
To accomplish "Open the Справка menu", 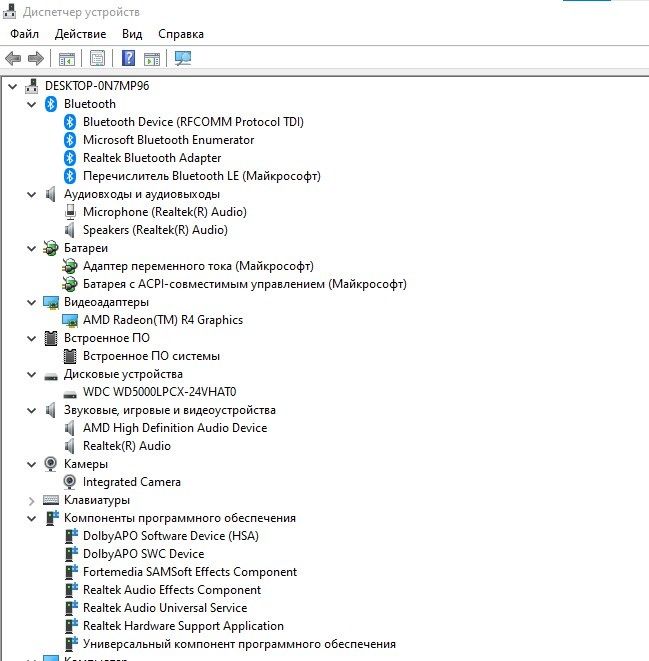I will pyautogui.click(x=181, y=34).
